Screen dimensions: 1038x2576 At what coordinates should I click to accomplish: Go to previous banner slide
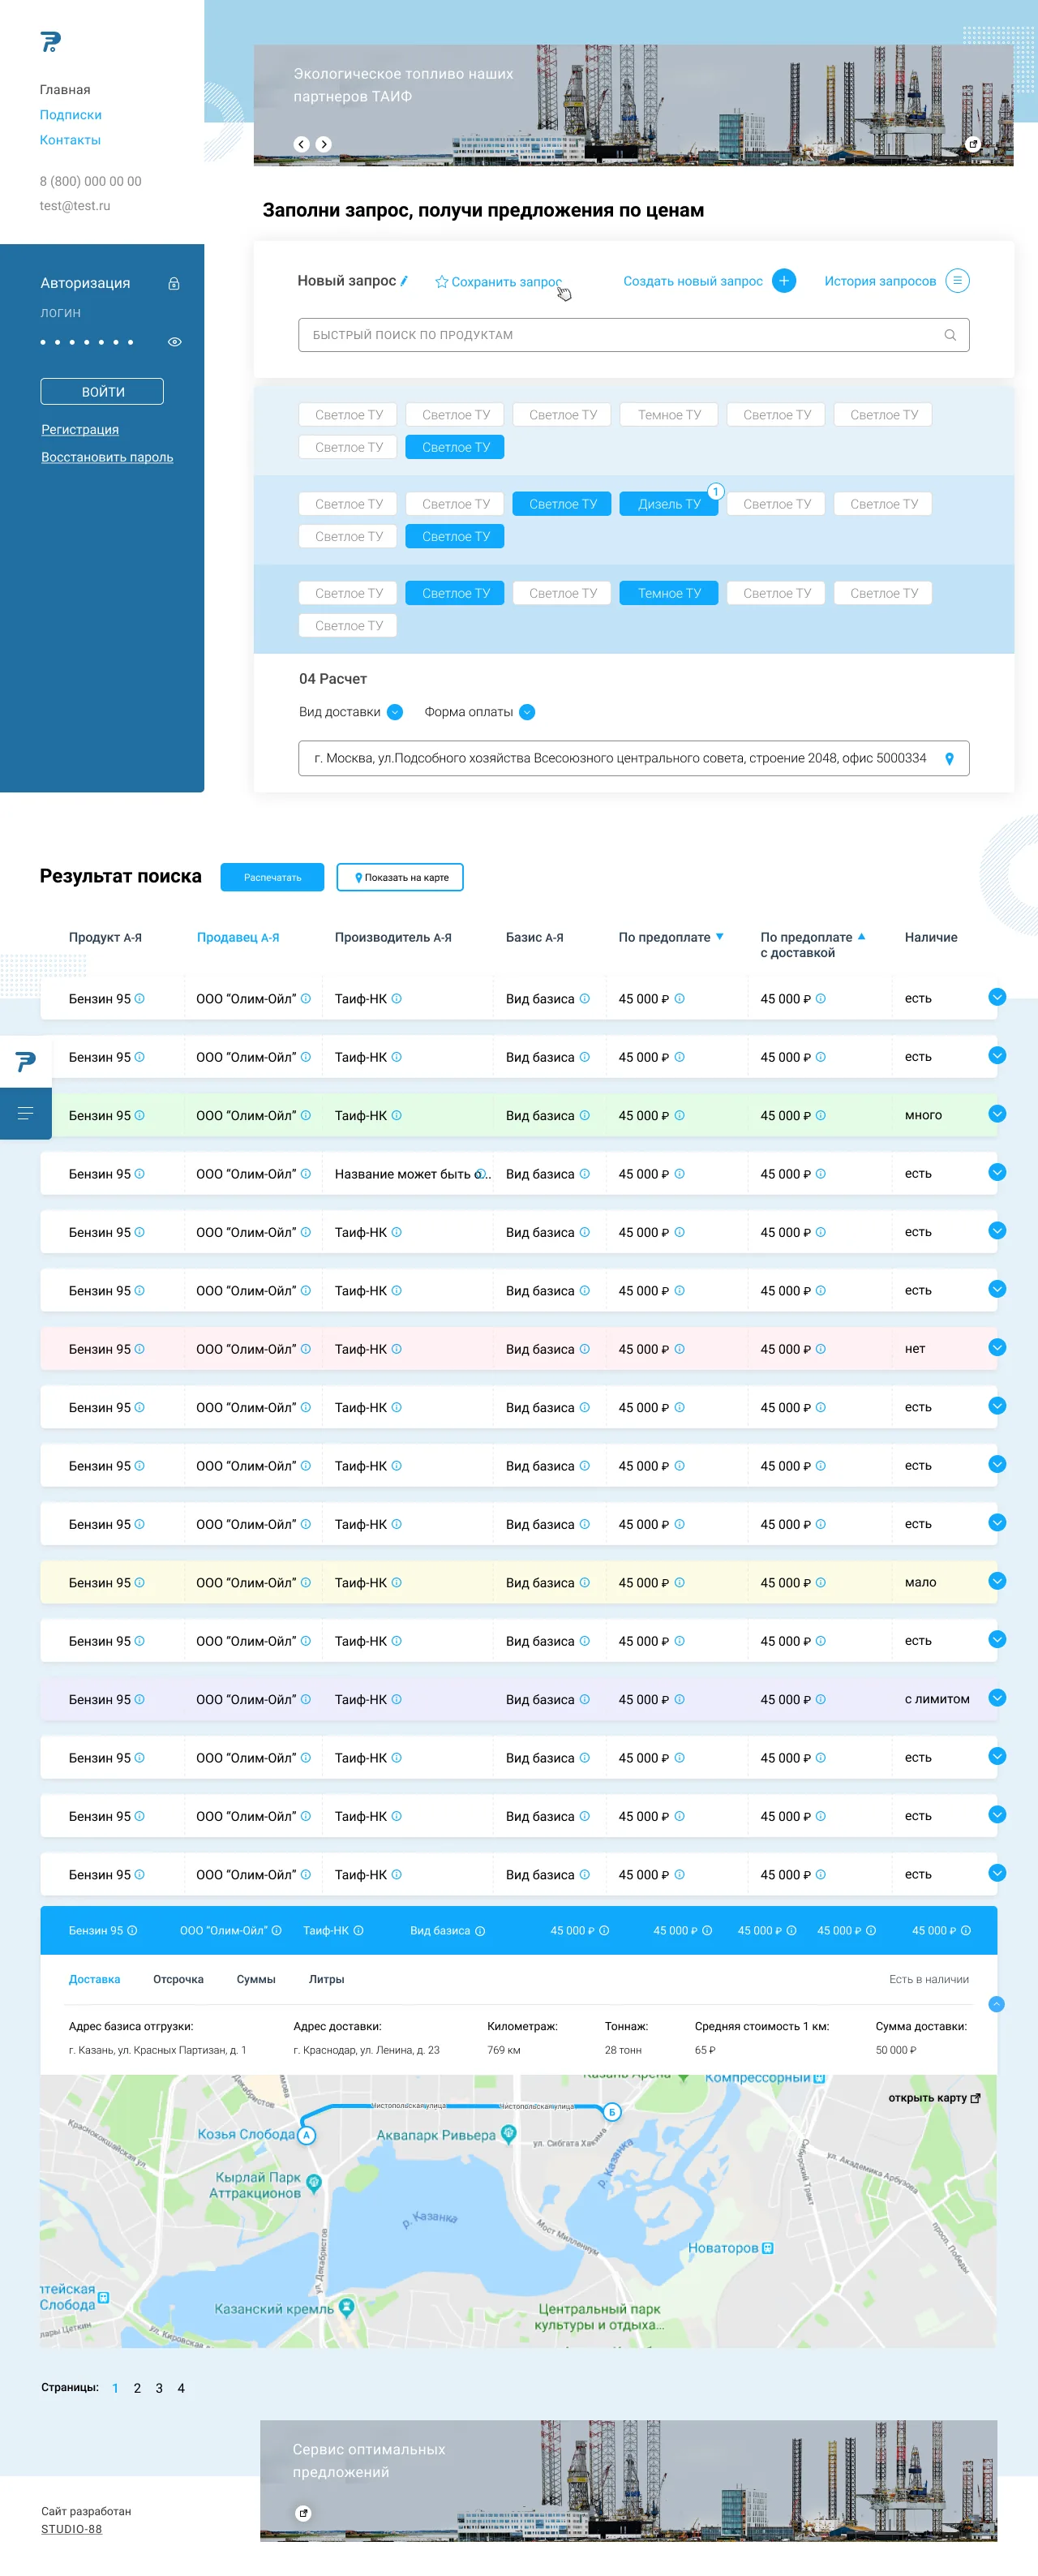coord(301,144)
